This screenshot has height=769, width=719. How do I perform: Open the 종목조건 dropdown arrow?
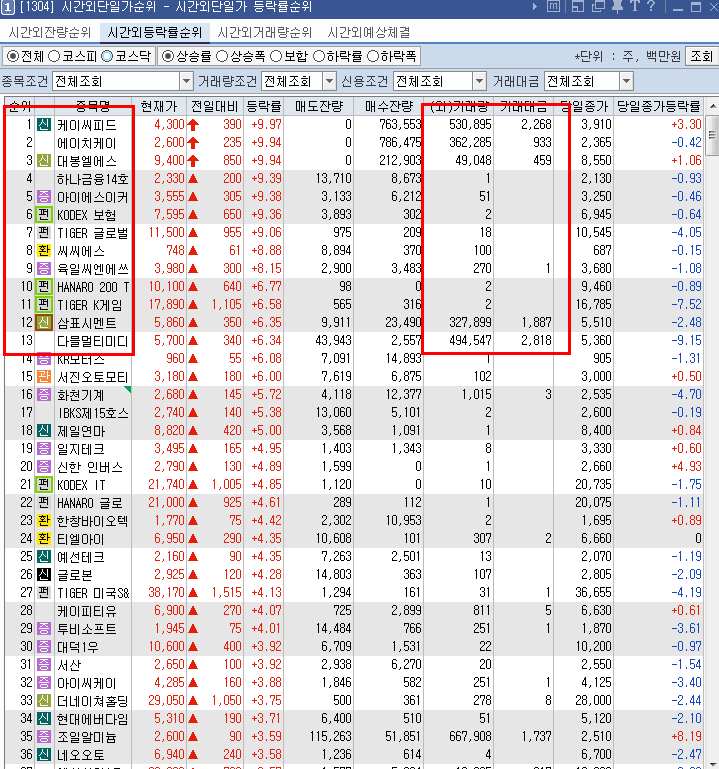click(186, 81)
